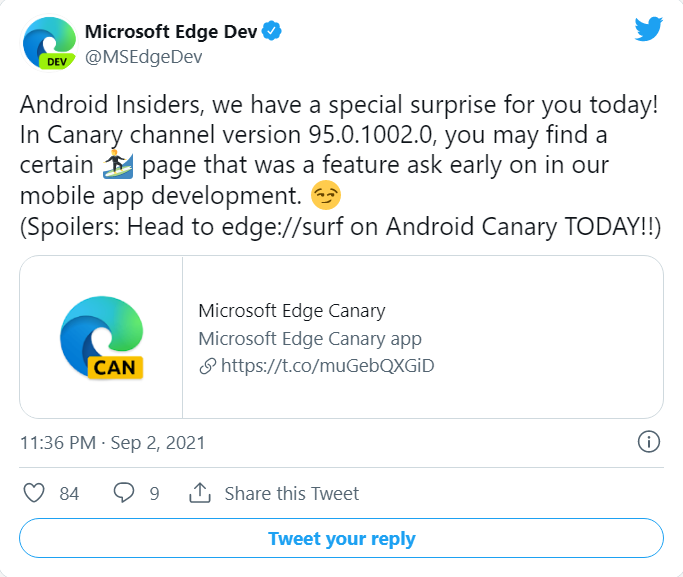Click the Edge Canary logo thumbnail
This screenshot has width=683, height=577.
(101, 337)
